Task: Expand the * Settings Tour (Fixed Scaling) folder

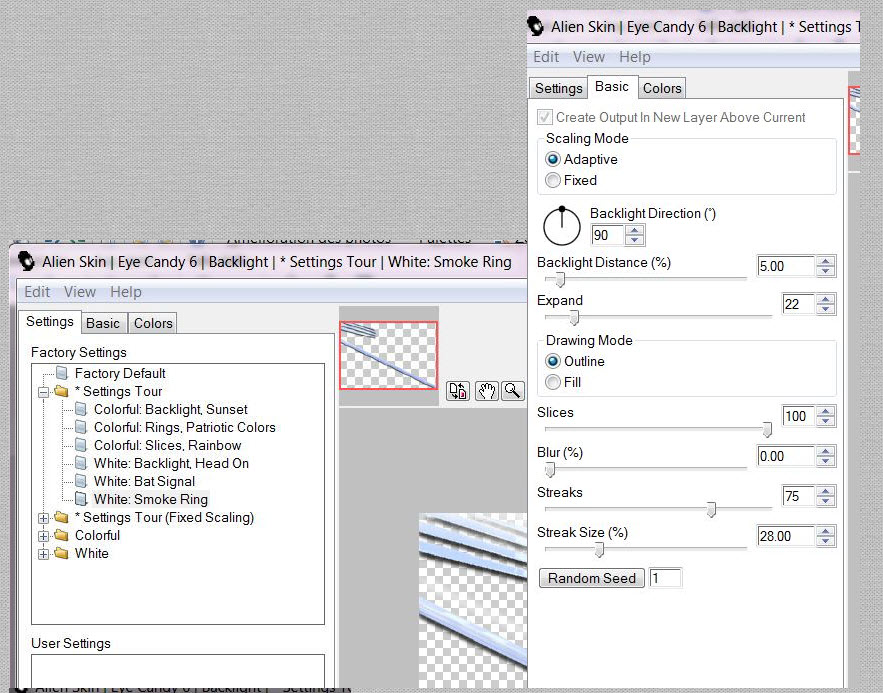Action: [43, 518]
